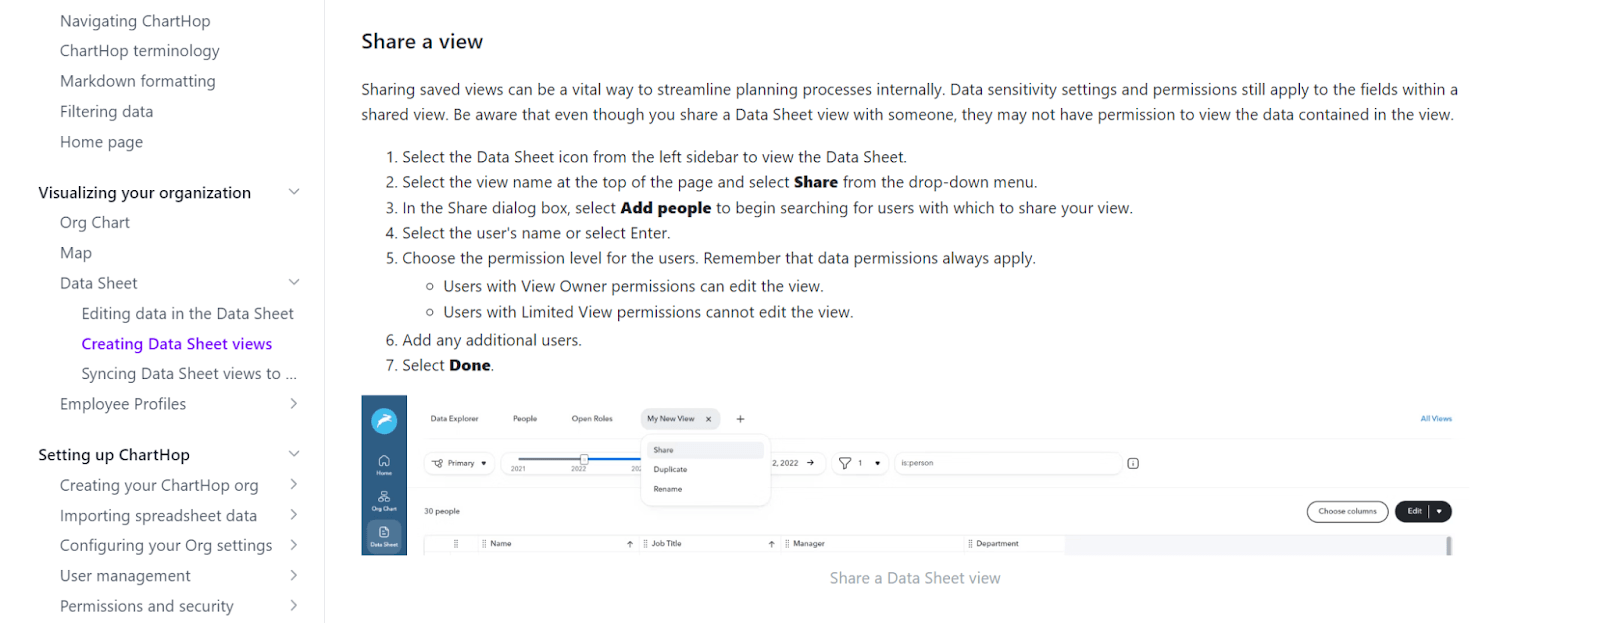1600x623 pixels.
Task: Collapse the Data Sheet subsection chevron
Action: (294, 283)
